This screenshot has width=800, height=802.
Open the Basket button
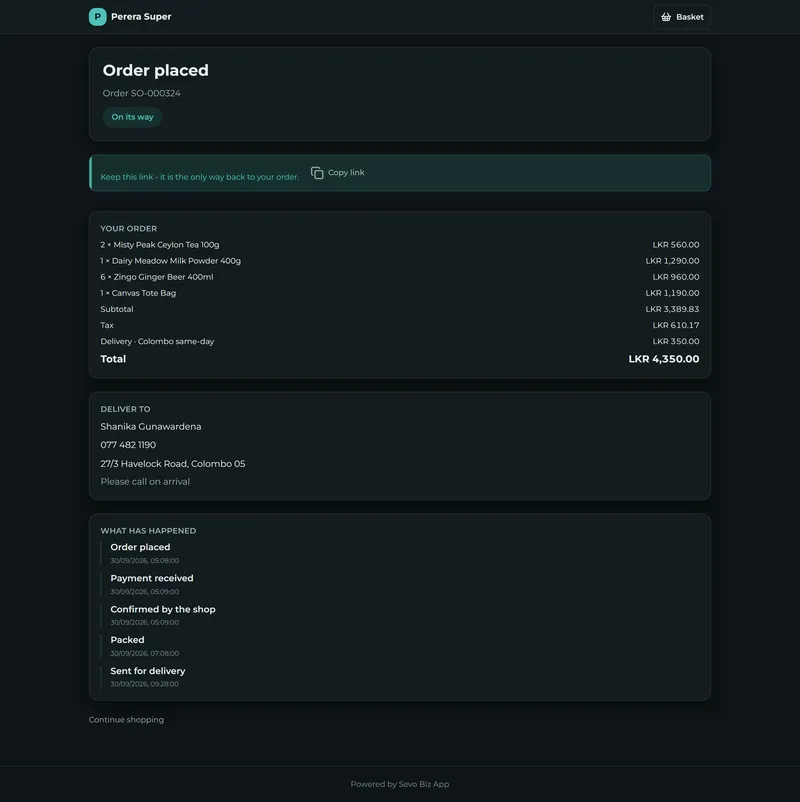[x=682, y=17]
